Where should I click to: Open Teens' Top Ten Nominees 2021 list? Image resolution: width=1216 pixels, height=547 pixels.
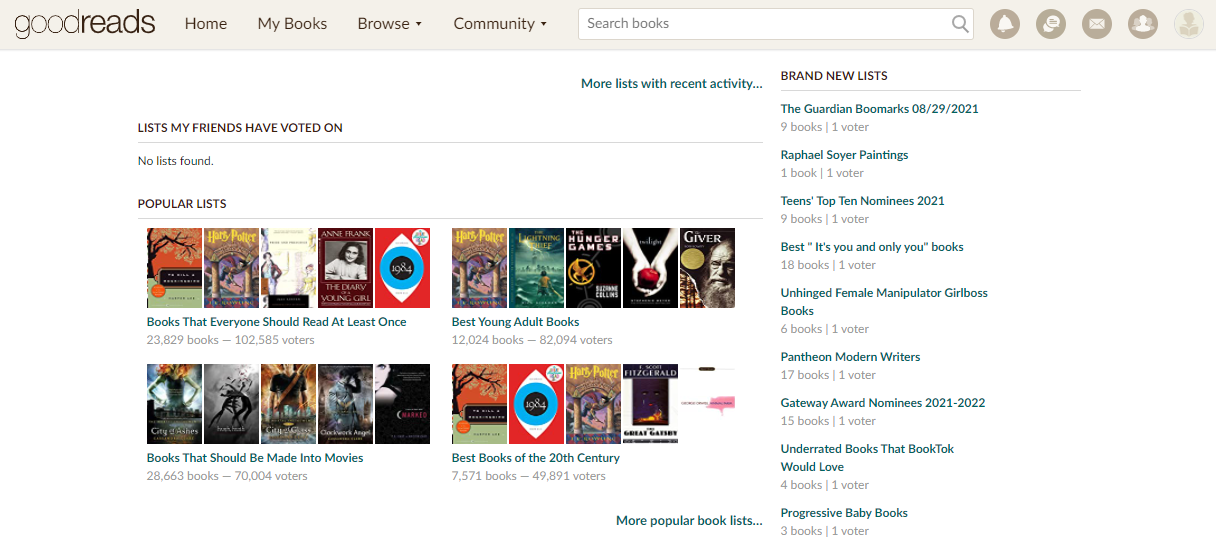[x=863, y=201]
